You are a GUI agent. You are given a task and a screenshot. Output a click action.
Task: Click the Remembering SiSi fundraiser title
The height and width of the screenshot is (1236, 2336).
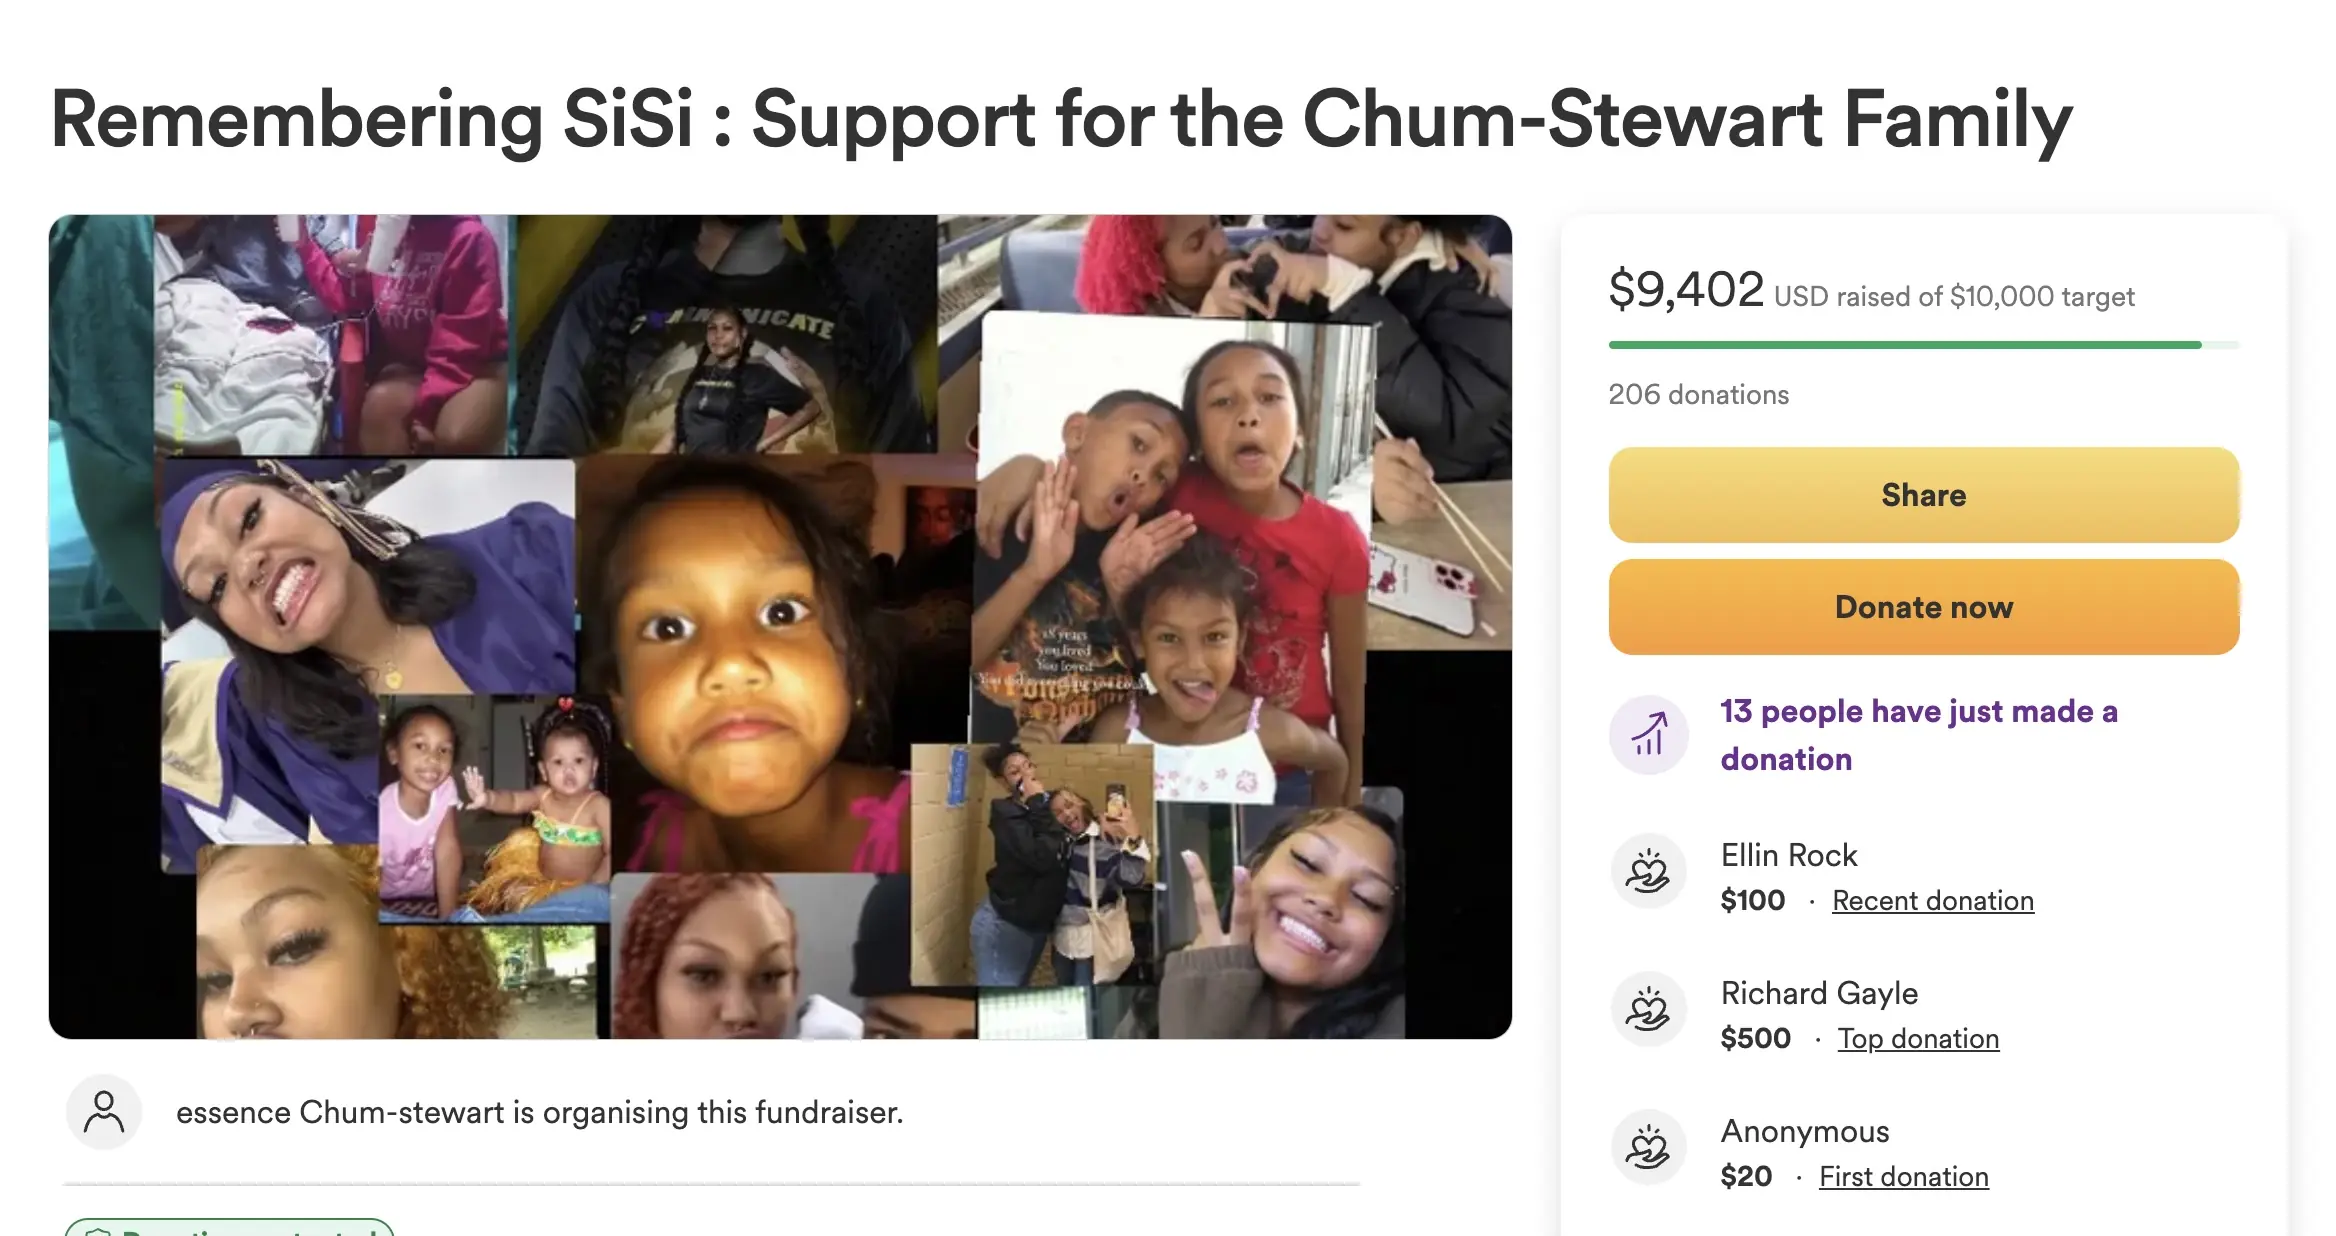(1061, 120)
